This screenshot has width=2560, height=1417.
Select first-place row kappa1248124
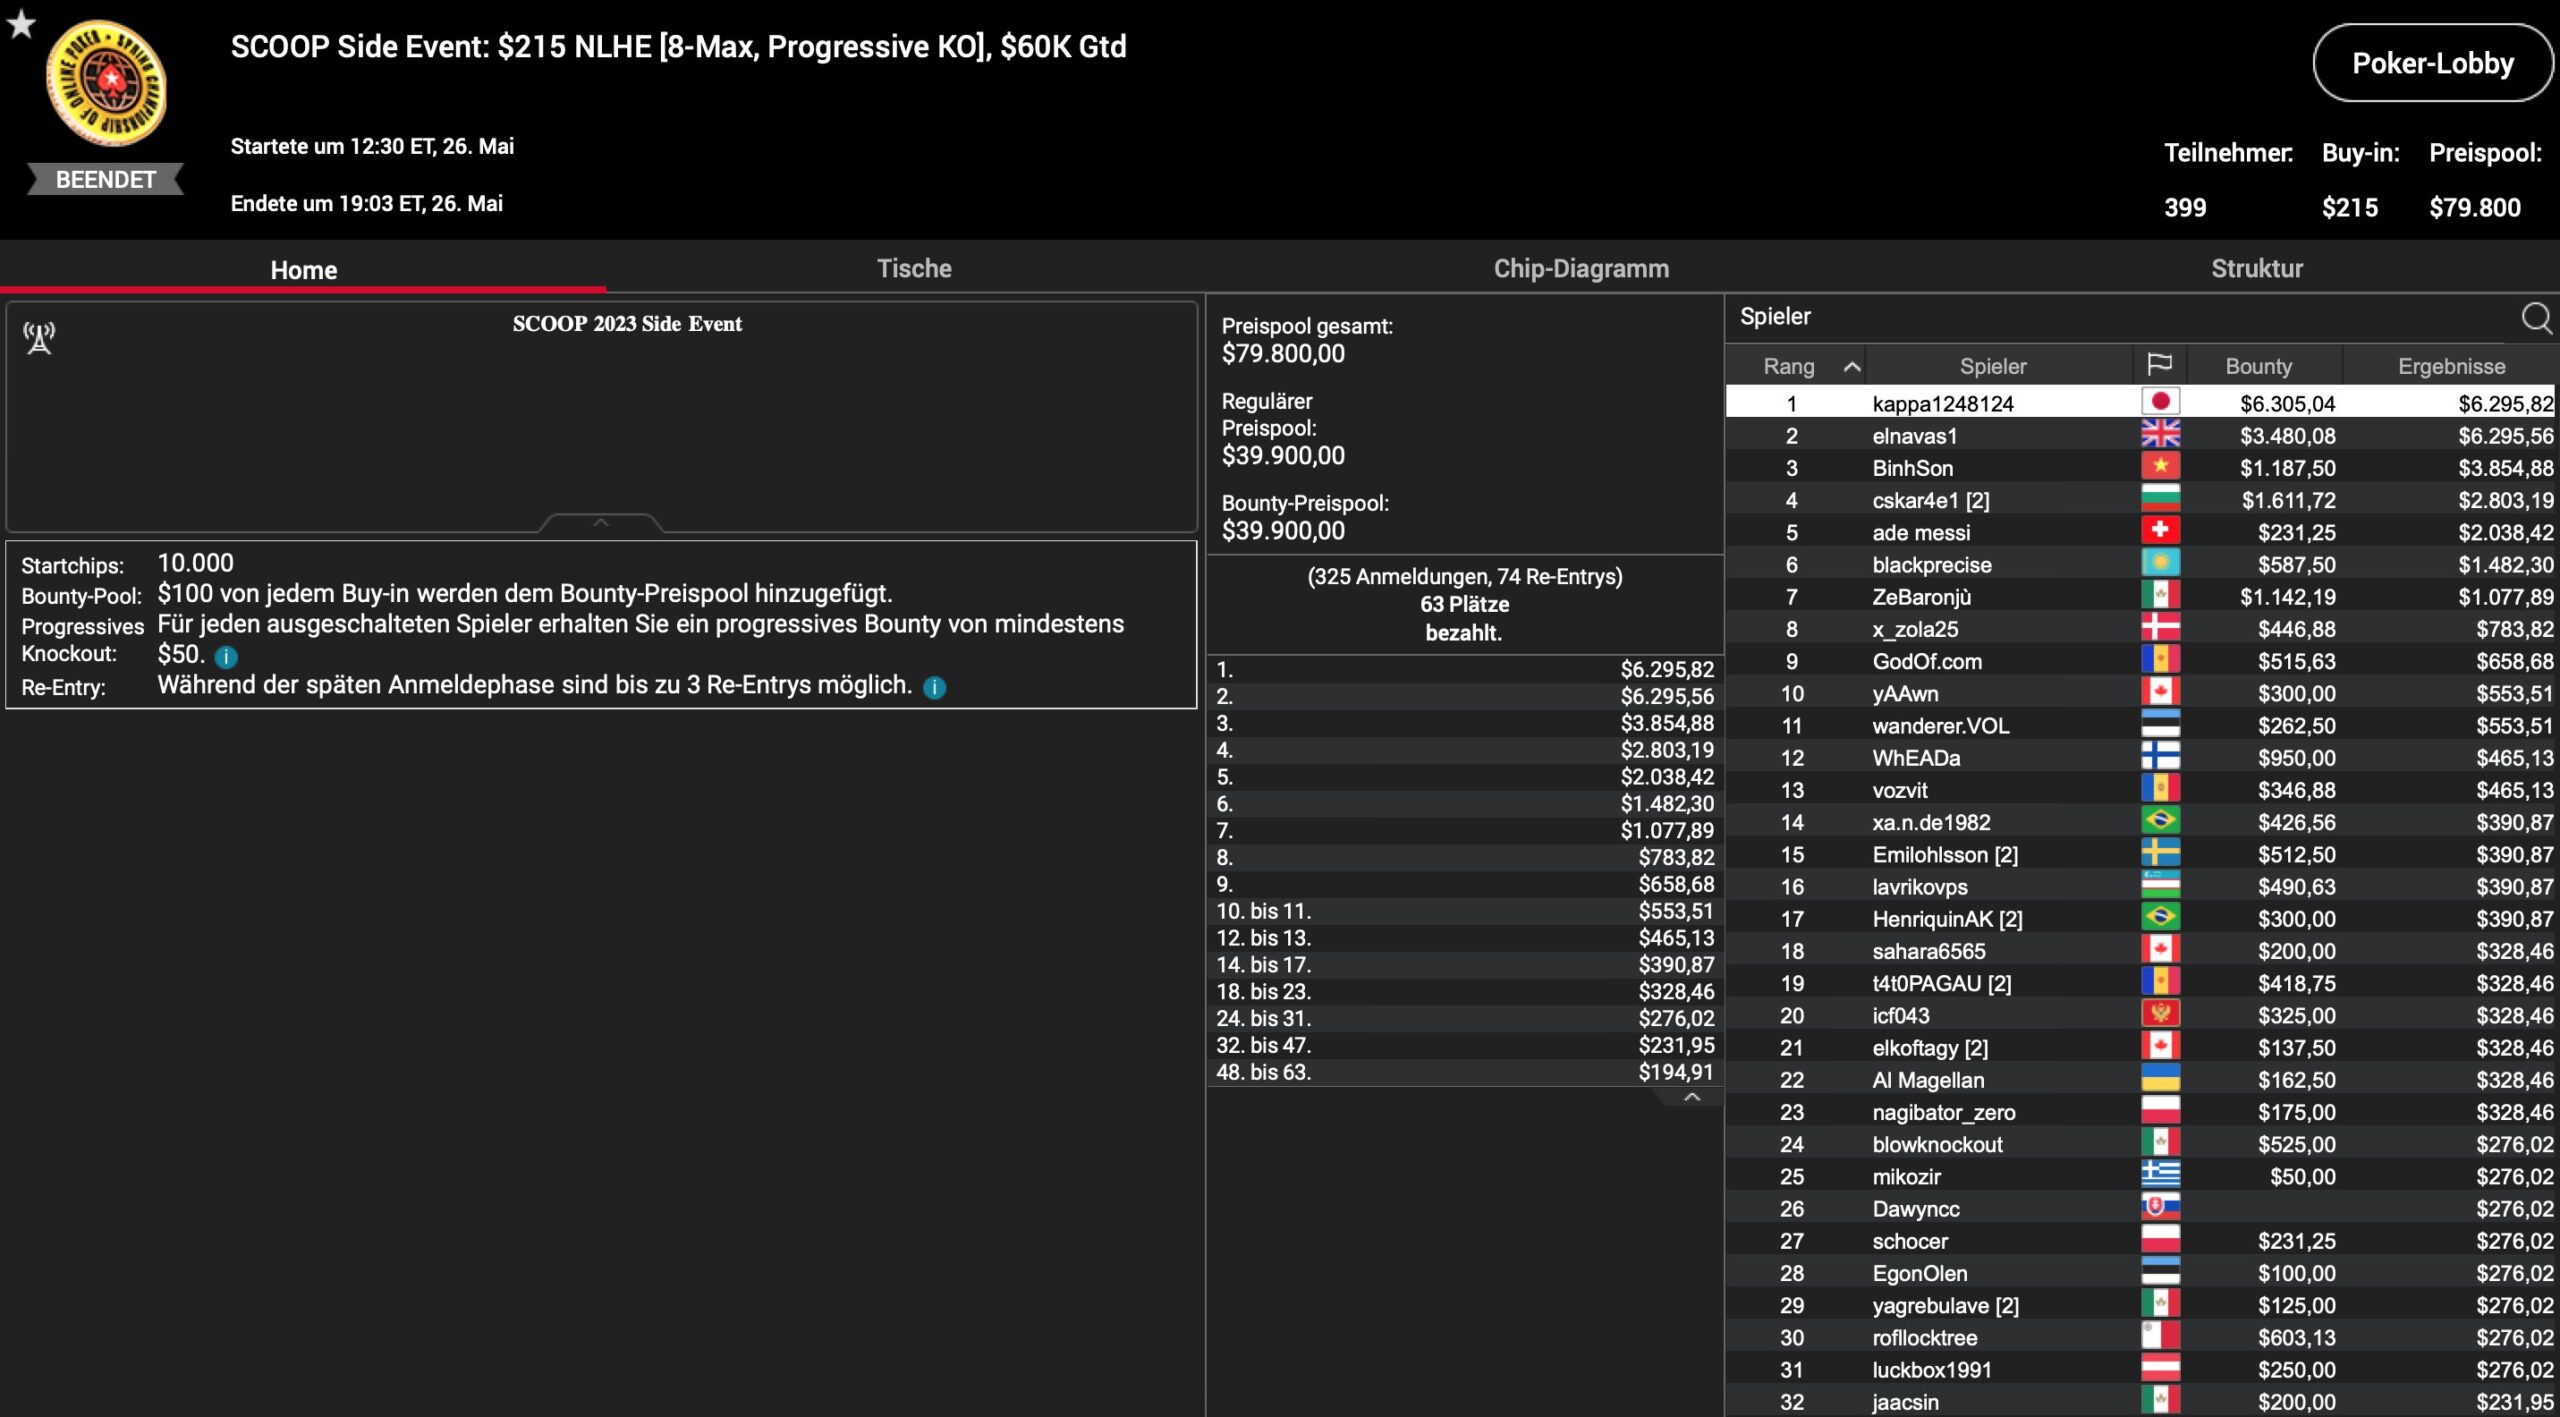[x=2140, y=402]
